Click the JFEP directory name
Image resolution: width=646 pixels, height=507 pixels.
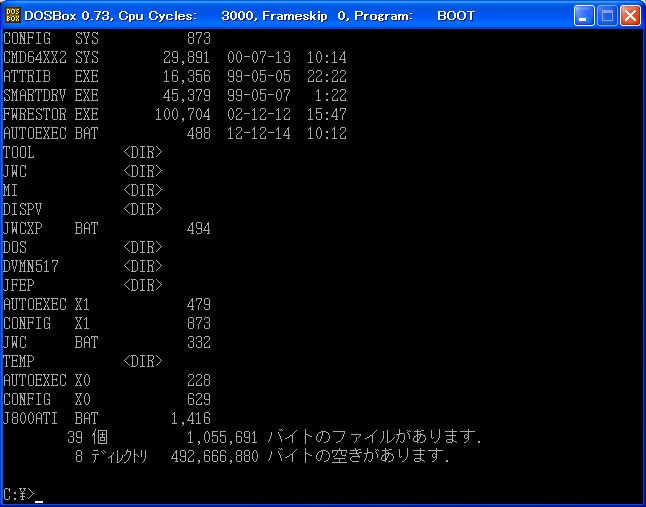coord(19,285)
